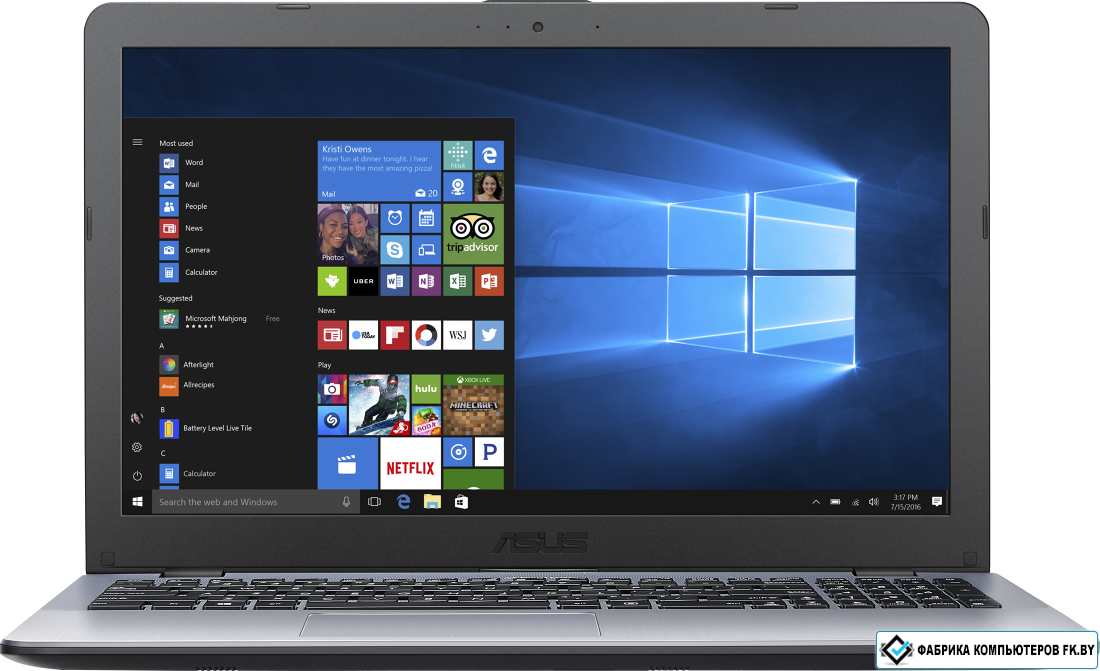
Task: Launch the Uber tile
Action: [x=363, y=281]
